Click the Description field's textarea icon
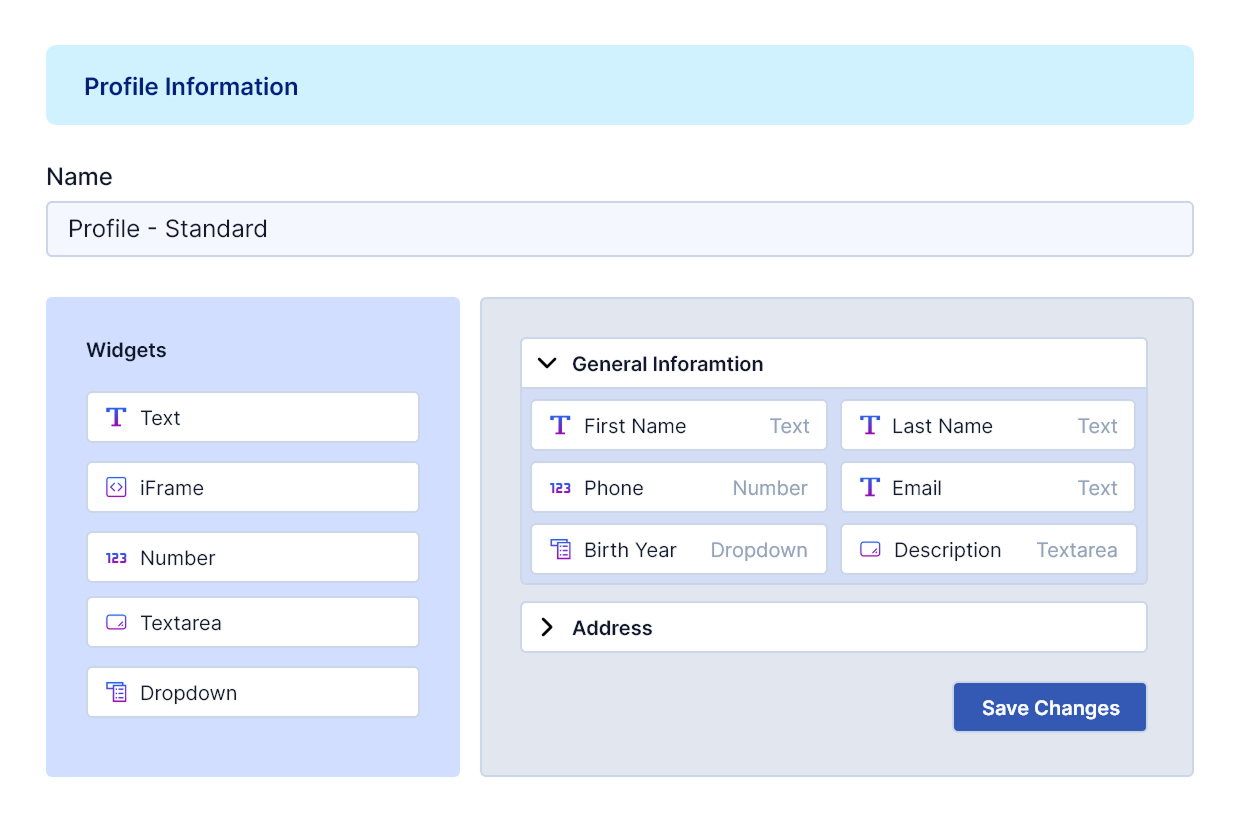 (x=870, y=550)
